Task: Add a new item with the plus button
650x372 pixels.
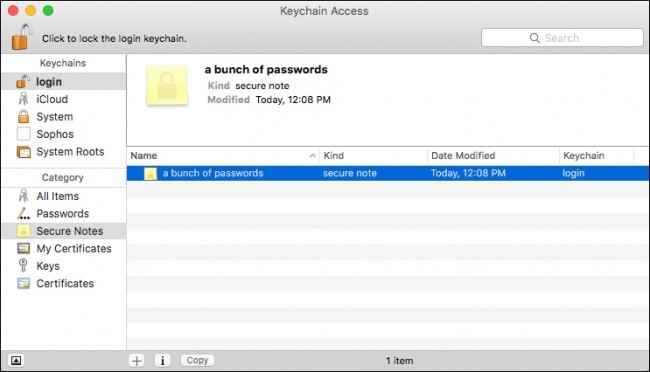Action: 136,360
